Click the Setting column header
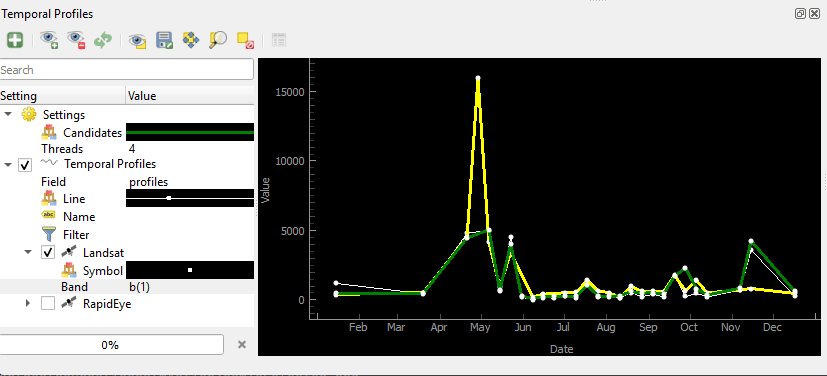The image size is (827, 376). [x=63, y=96]
